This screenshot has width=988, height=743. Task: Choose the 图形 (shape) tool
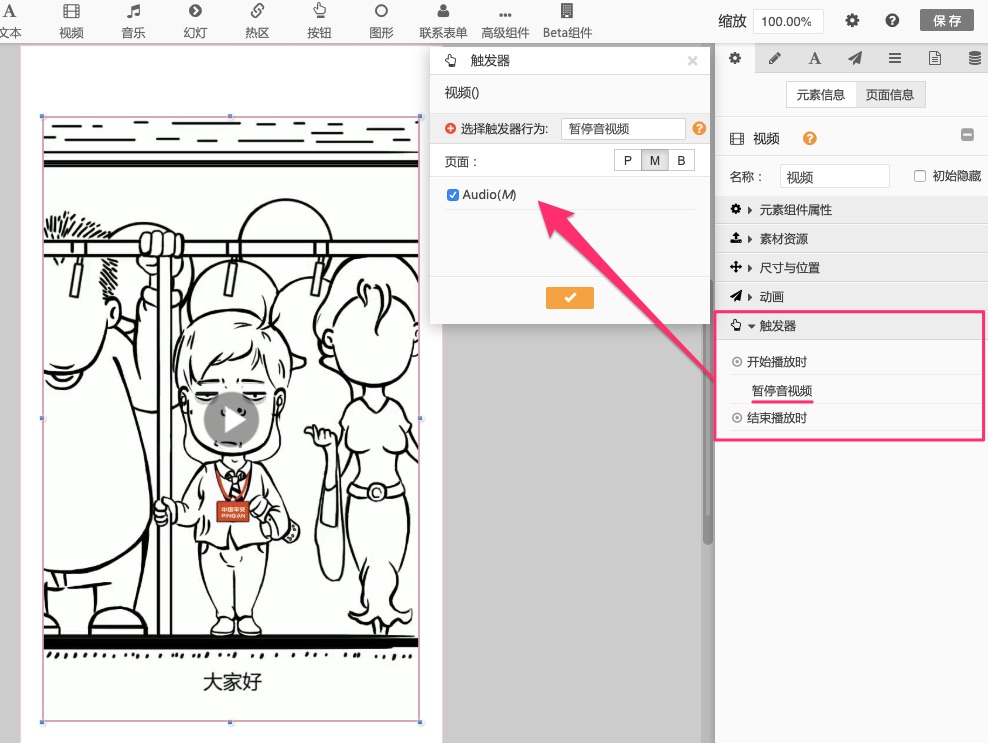[381, 20]
